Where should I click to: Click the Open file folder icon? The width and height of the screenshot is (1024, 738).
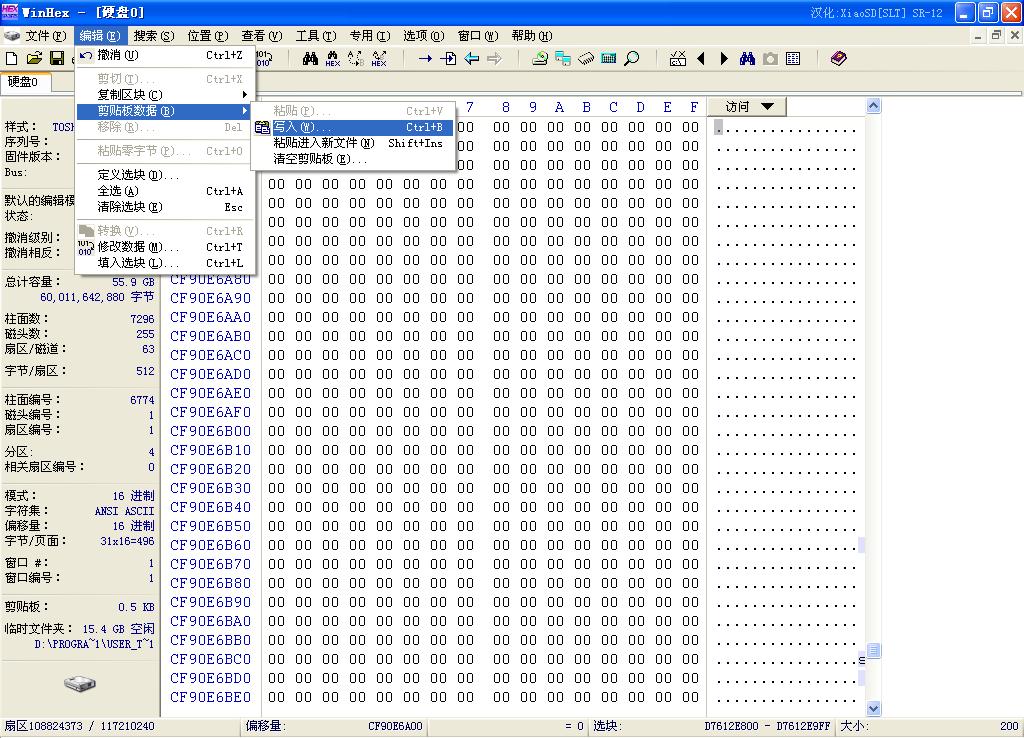coord(34,59)
